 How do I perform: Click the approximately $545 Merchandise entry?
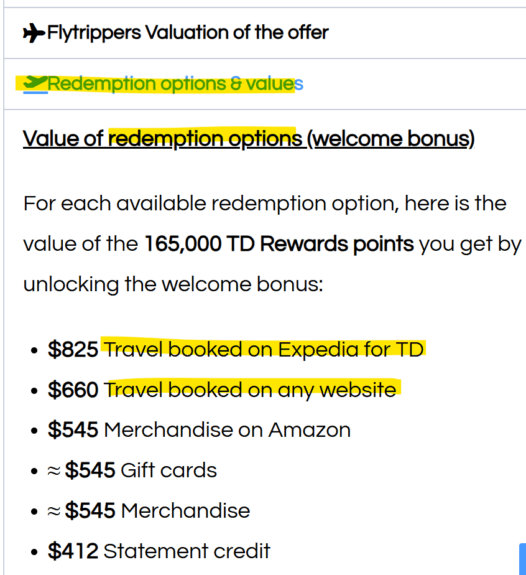[149, 510]
